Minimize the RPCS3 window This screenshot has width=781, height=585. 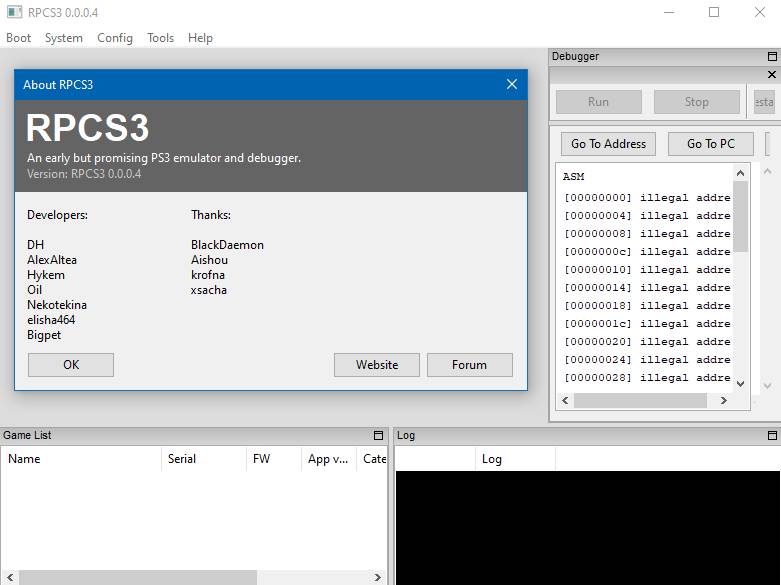(669, 12)
